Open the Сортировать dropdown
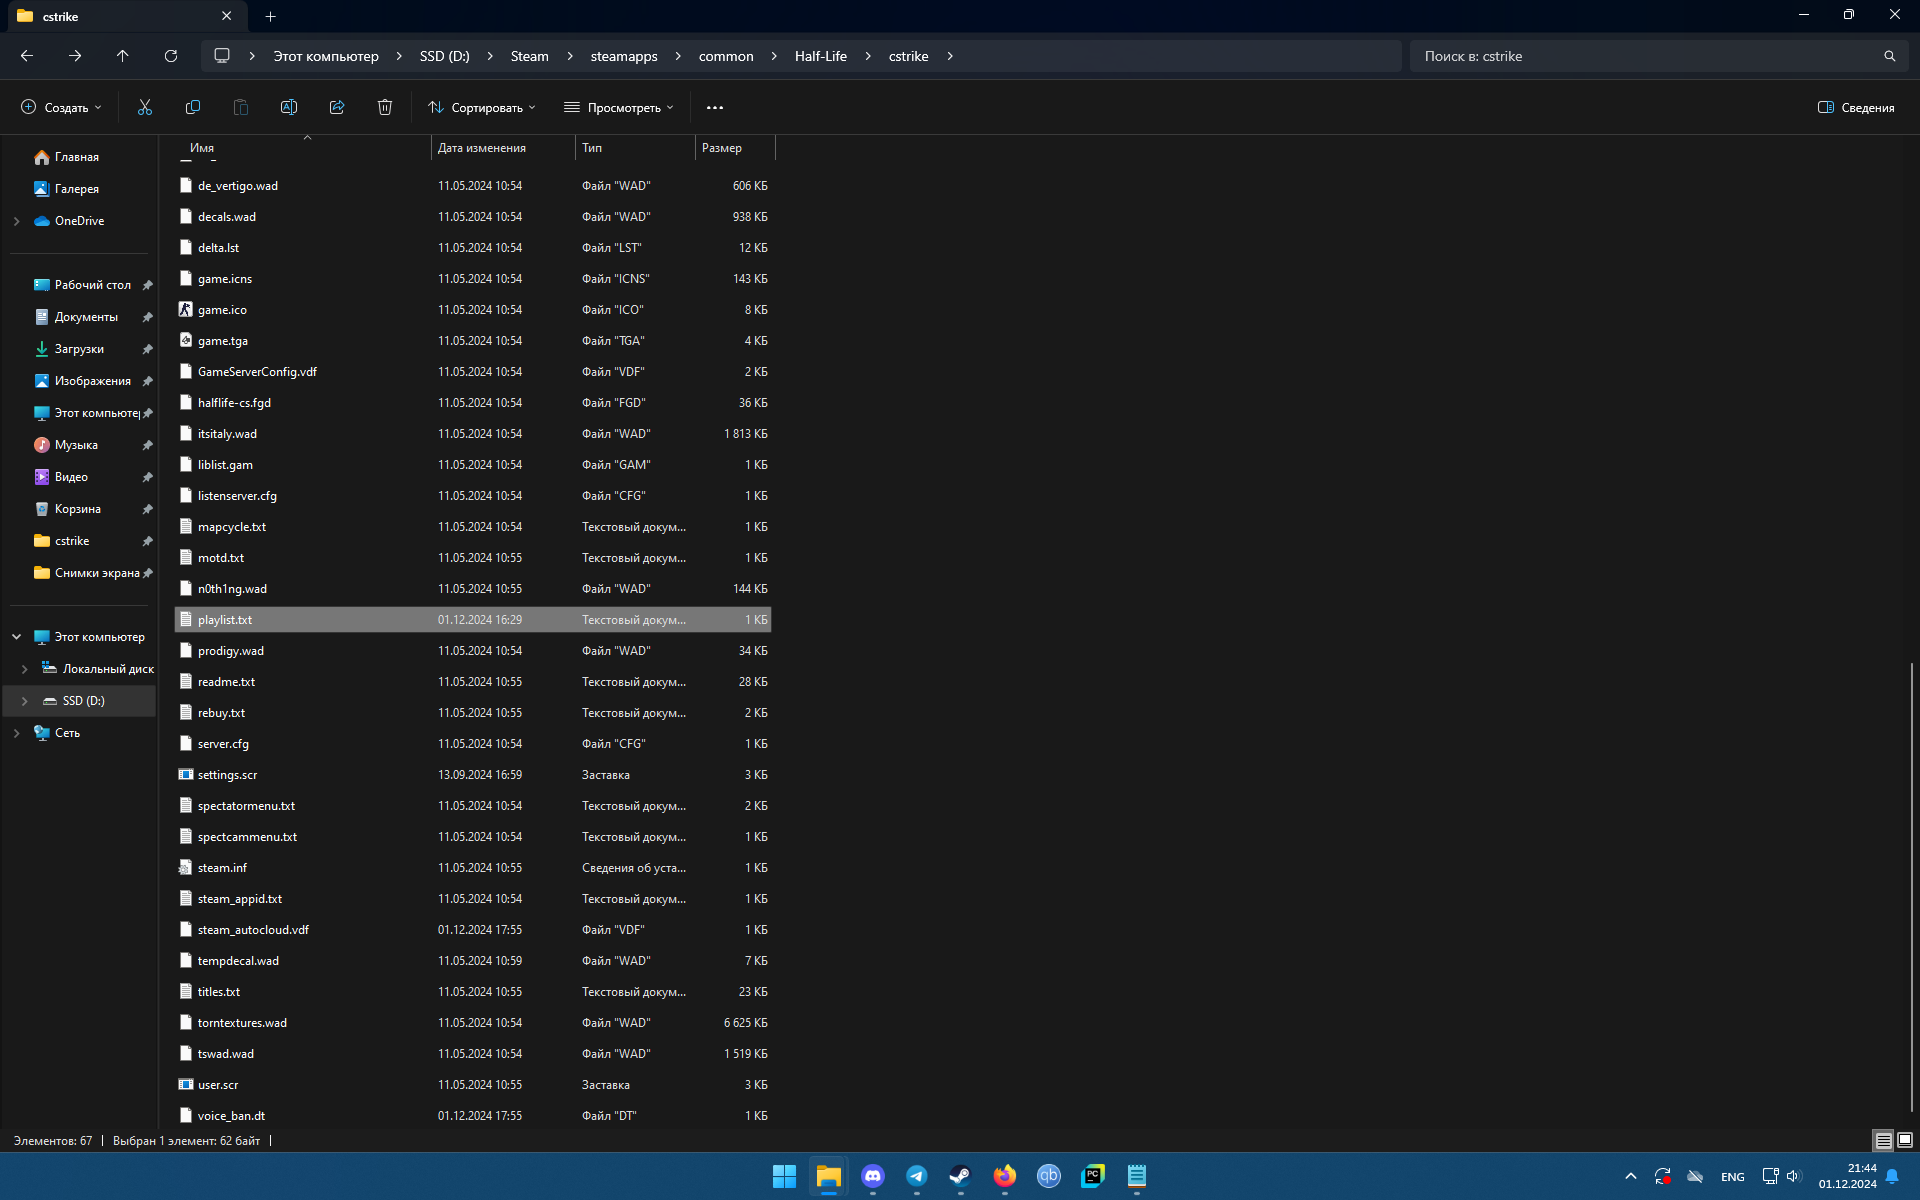1920x1200 pixels. (x=482, y=107)
